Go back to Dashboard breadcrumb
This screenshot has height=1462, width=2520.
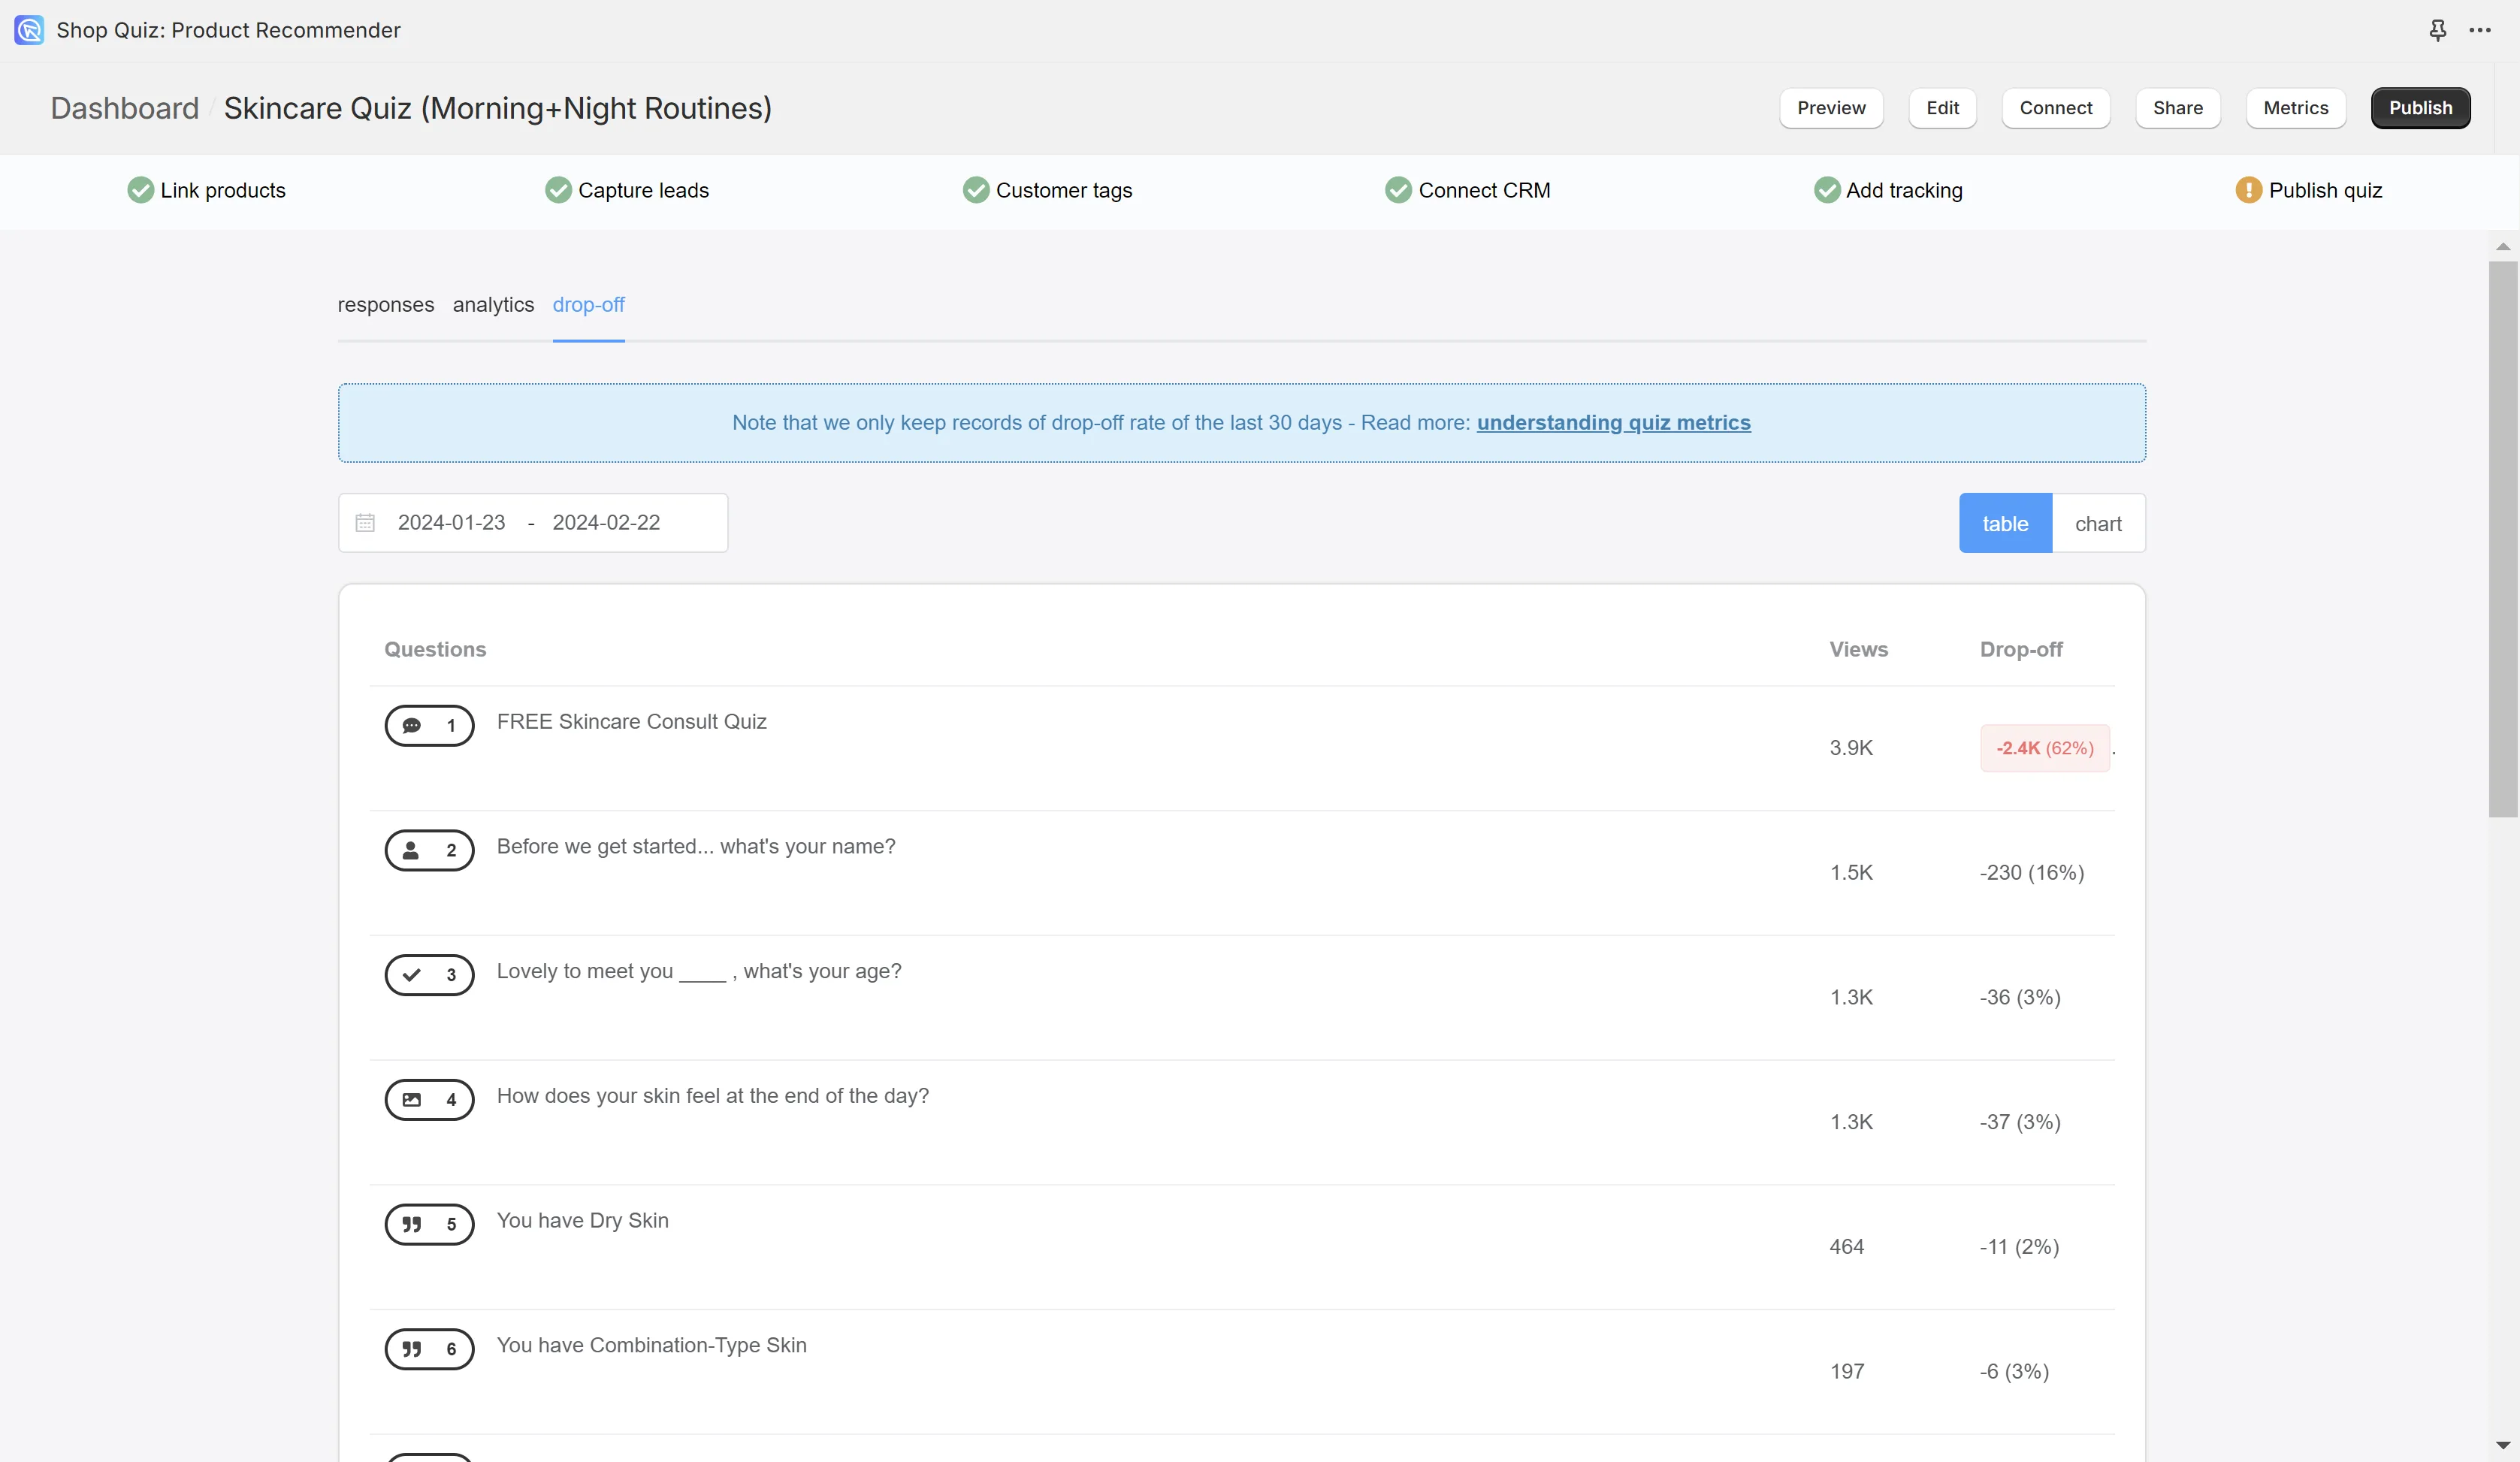point(125,108)
